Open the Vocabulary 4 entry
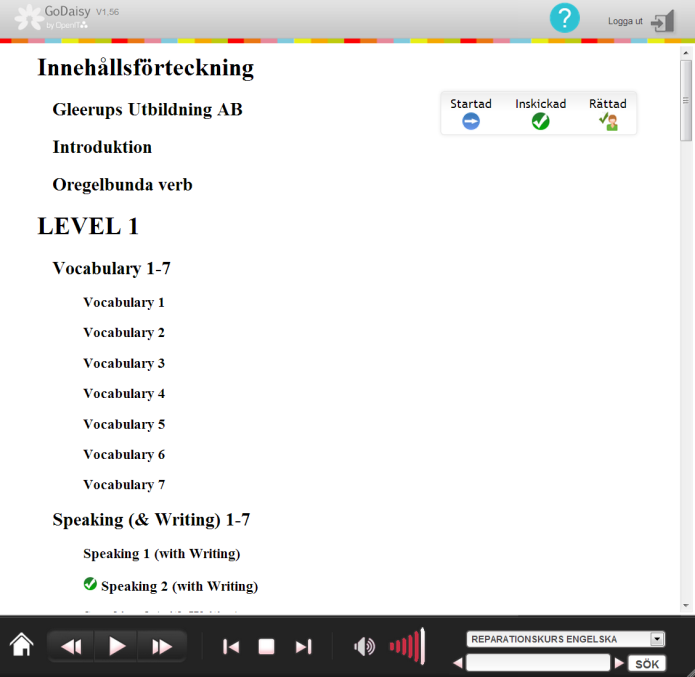This screenshot has height=677, width=695. pos(124,393)
